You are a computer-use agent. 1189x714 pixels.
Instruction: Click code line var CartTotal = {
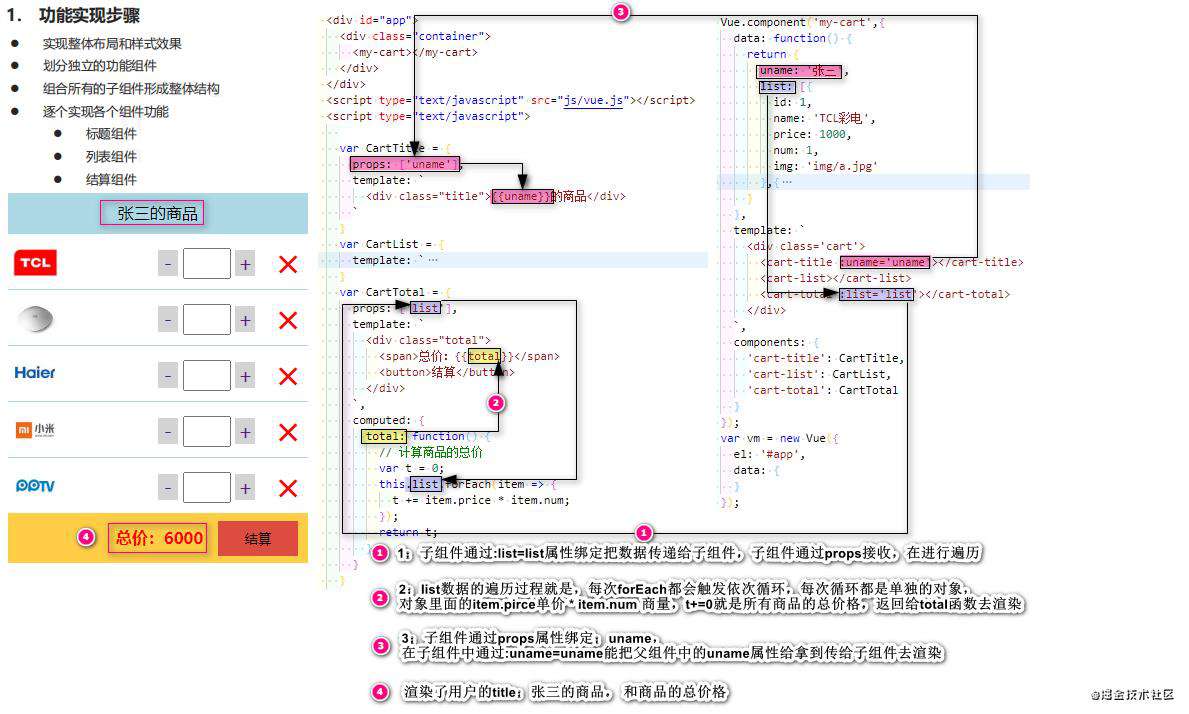click(x=394, y=292)
